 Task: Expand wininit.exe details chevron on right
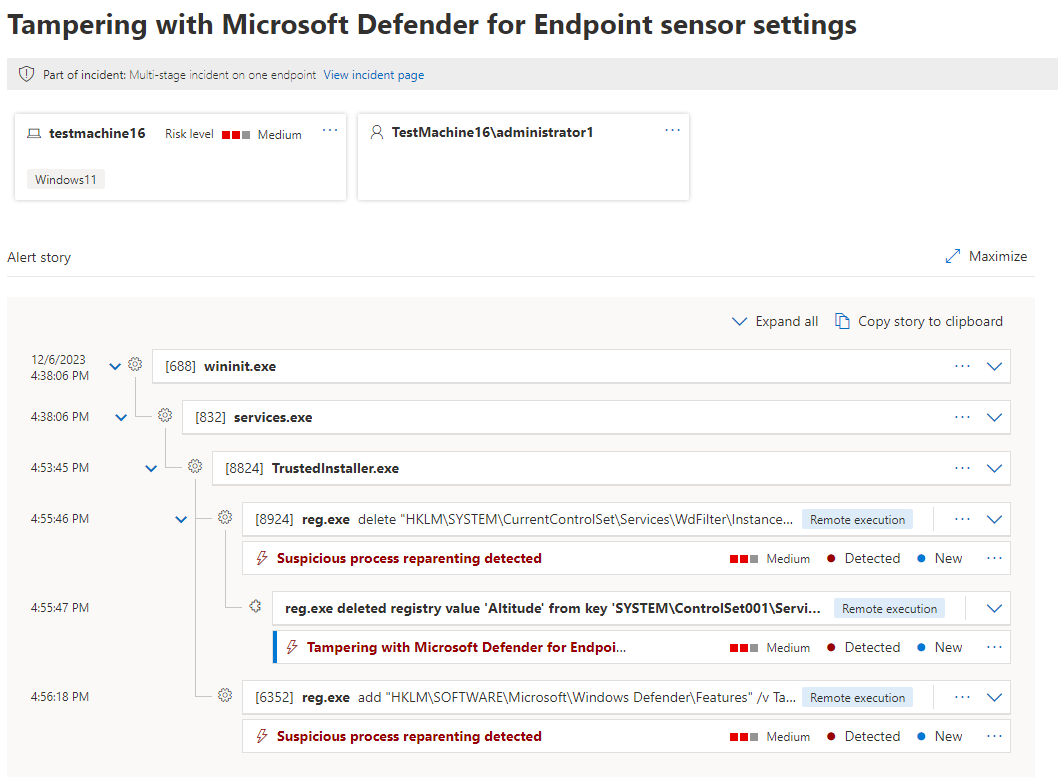pyautogui.click(x=994, y=366)
